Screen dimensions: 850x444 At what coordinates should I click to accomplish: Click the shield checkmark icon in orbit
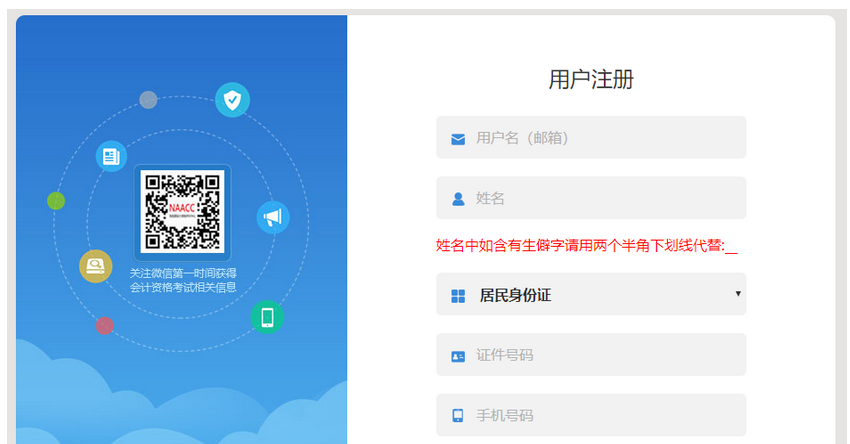point(232,100)
